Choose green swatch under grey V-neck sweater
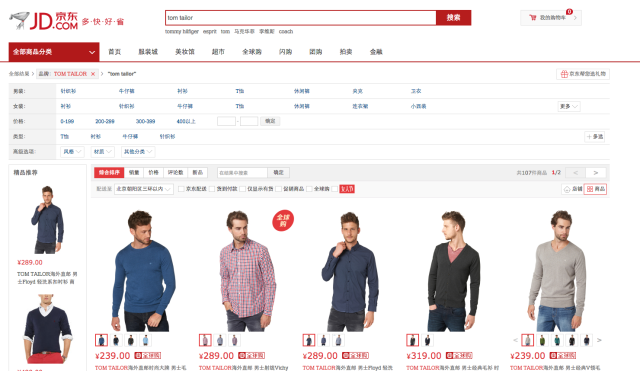640x371 pixels. 542,340
